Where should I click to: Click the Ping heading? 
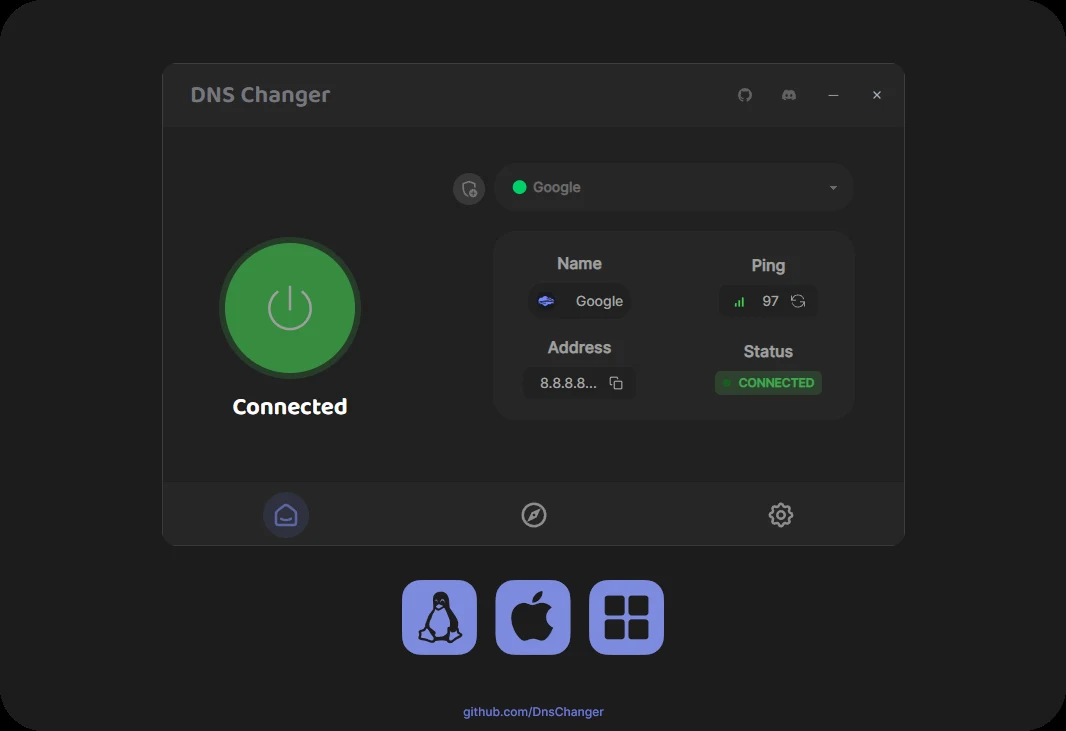coord(768,266)
